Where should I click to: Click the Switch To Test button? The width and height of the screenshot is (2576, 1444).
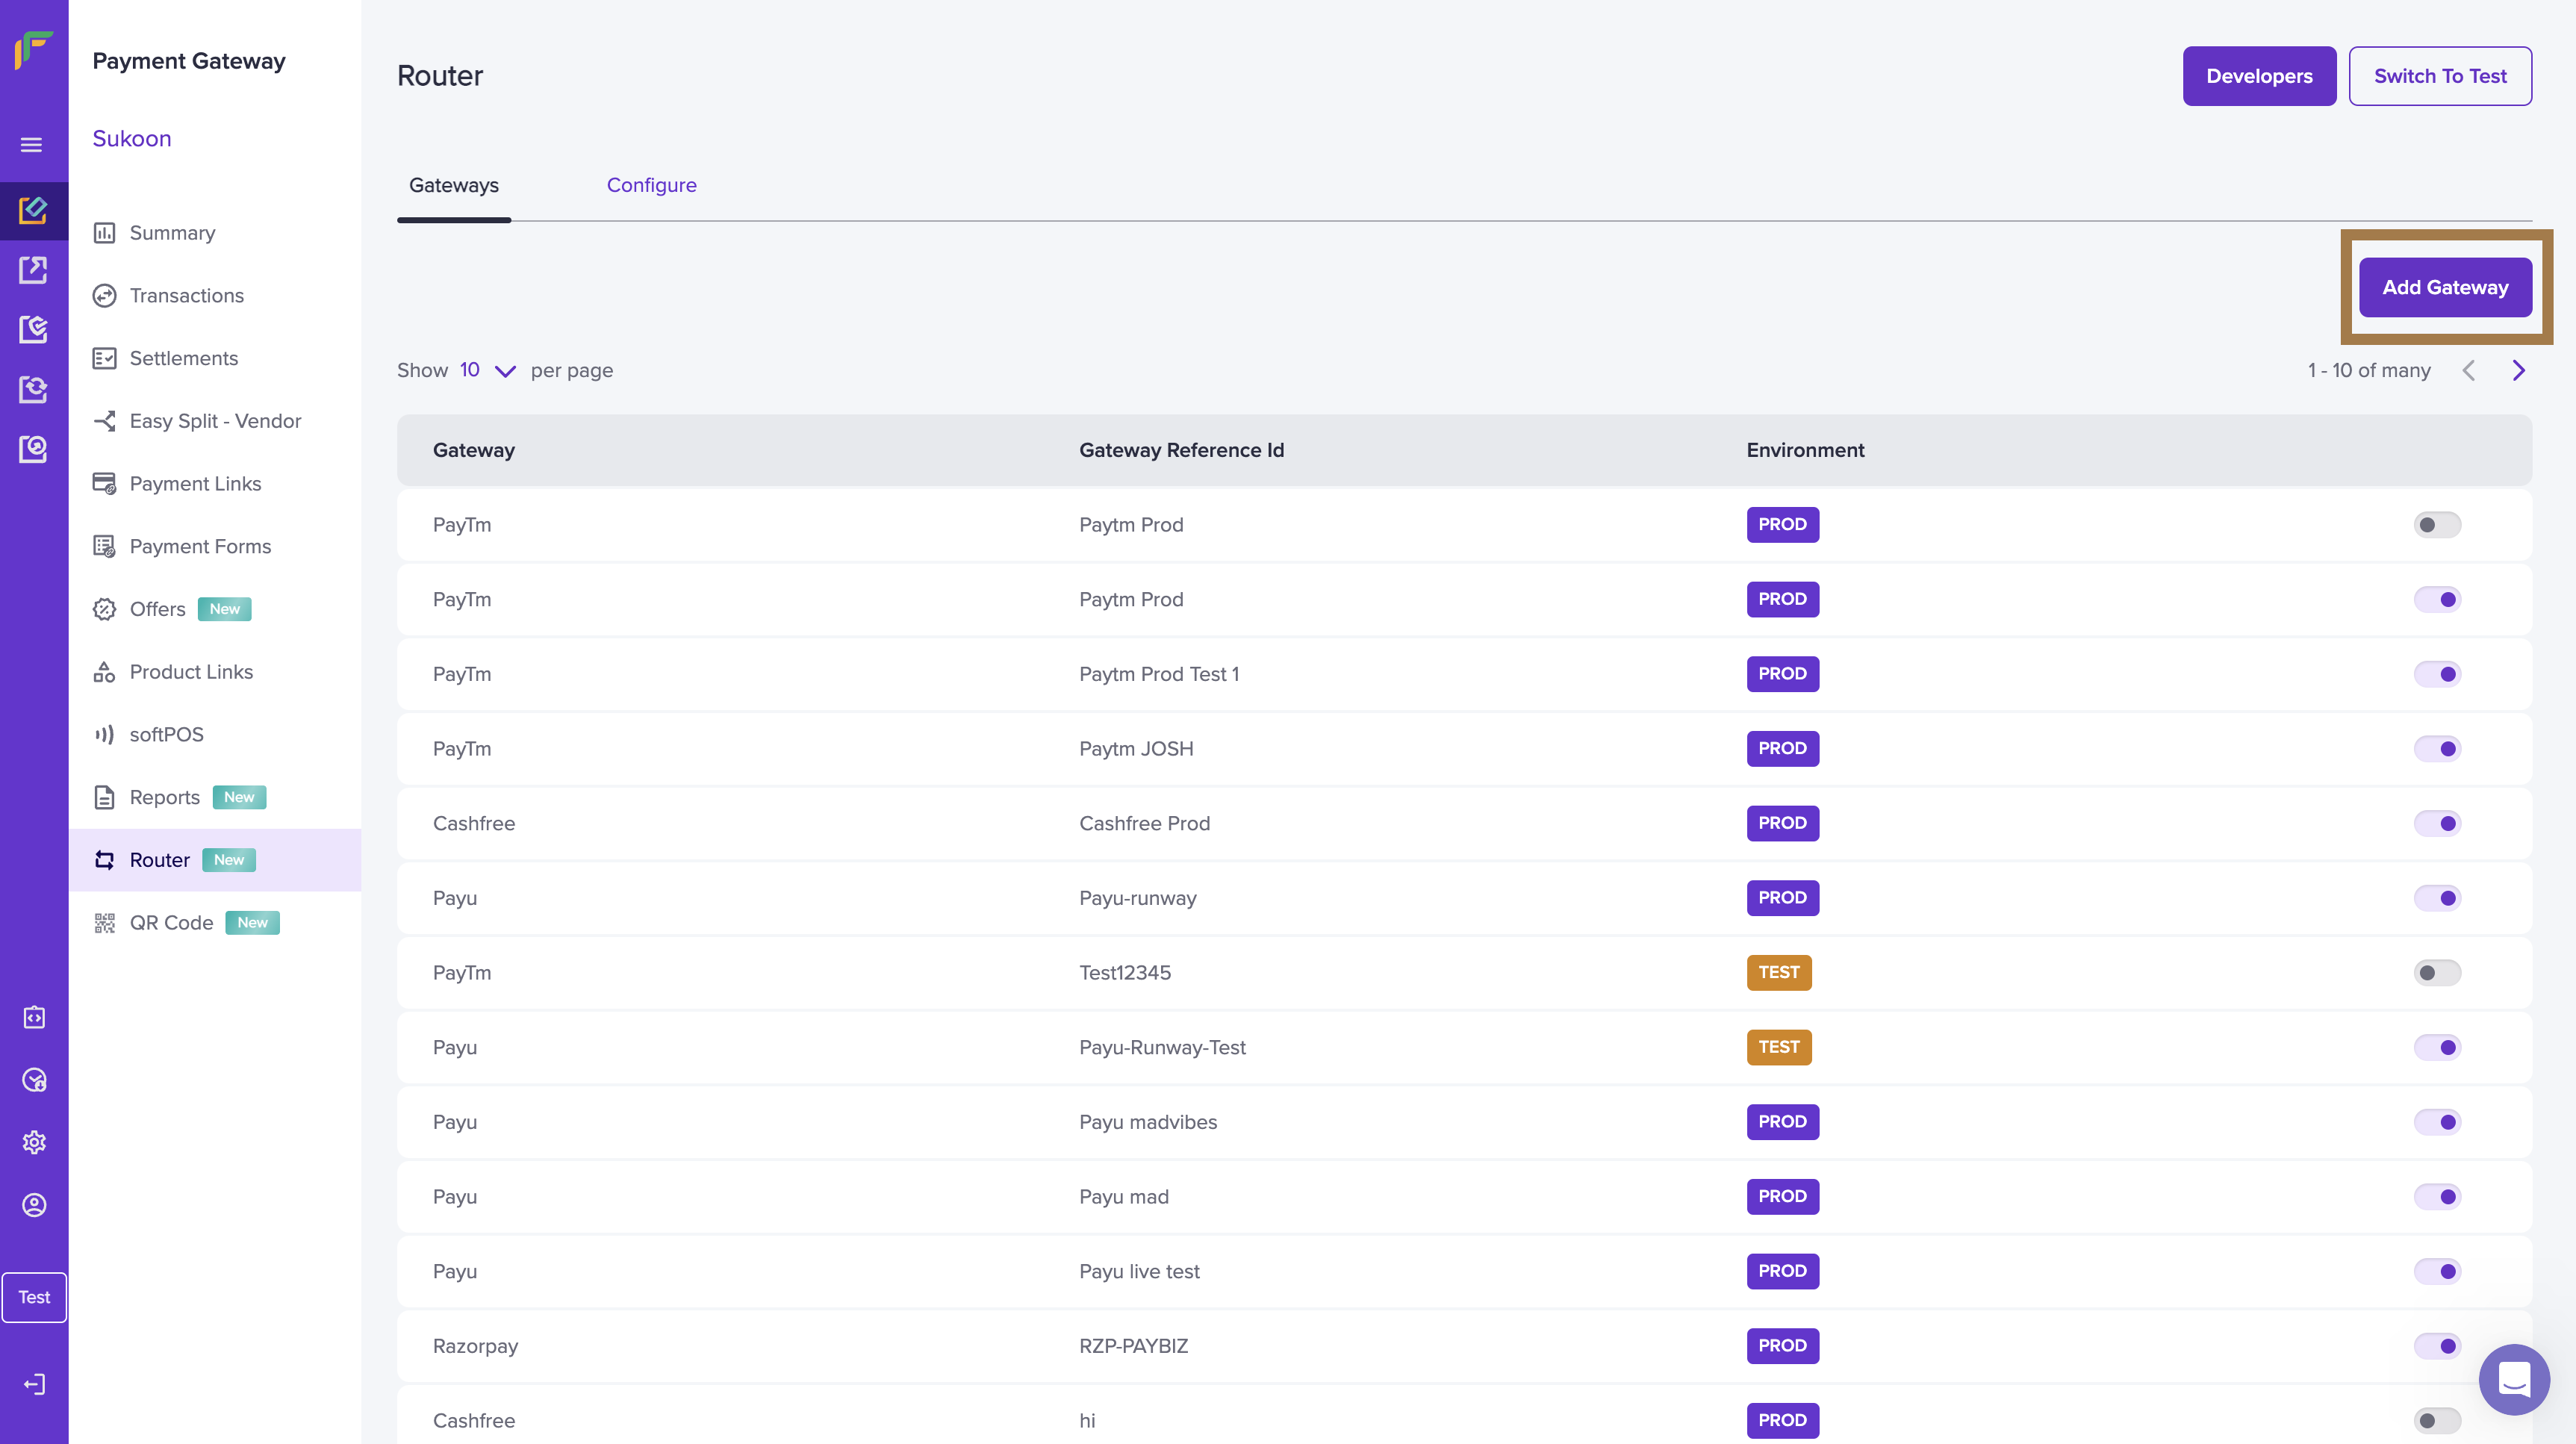[2439, 76]
